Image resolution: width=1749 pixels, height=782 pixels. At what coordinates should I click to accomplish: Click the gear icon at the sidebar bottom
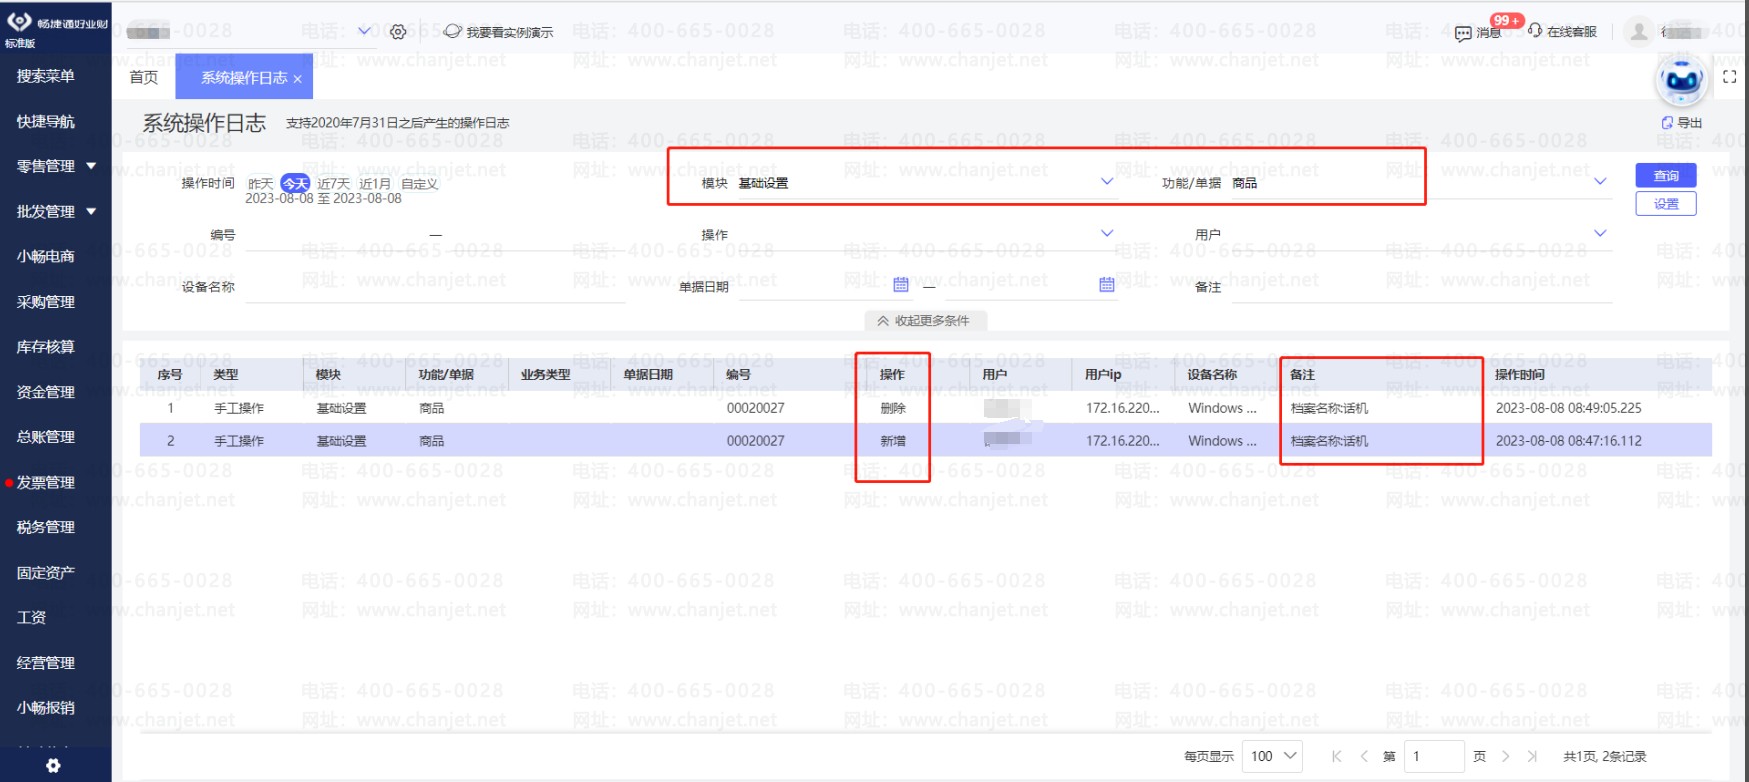coord(53,765)
